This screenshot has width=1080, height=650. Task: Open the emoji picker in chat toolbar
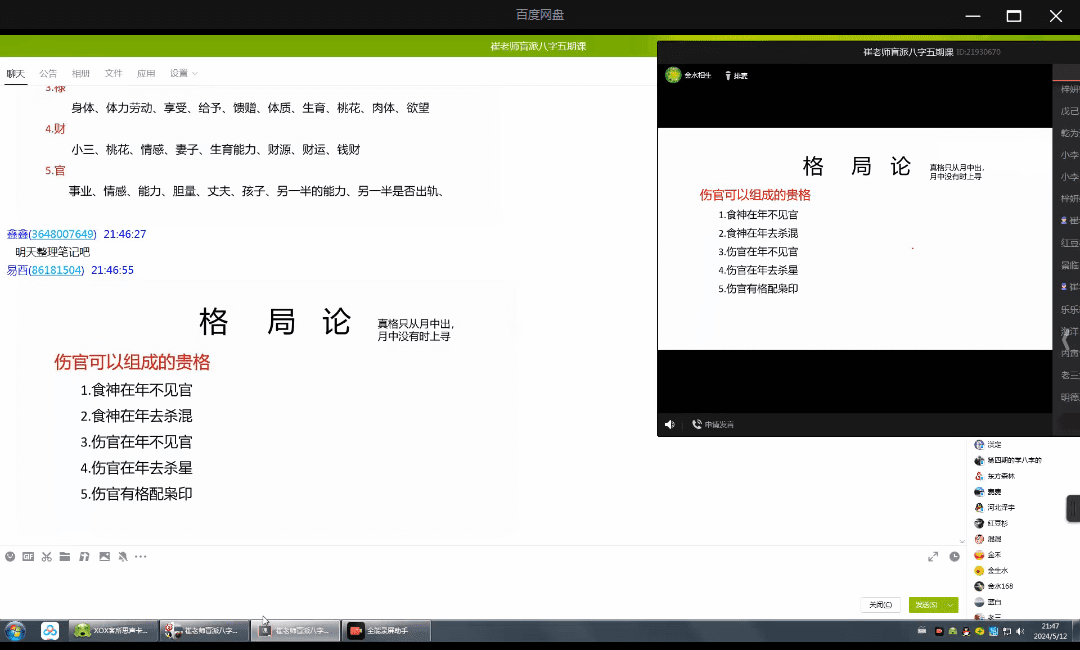[10, 556]
